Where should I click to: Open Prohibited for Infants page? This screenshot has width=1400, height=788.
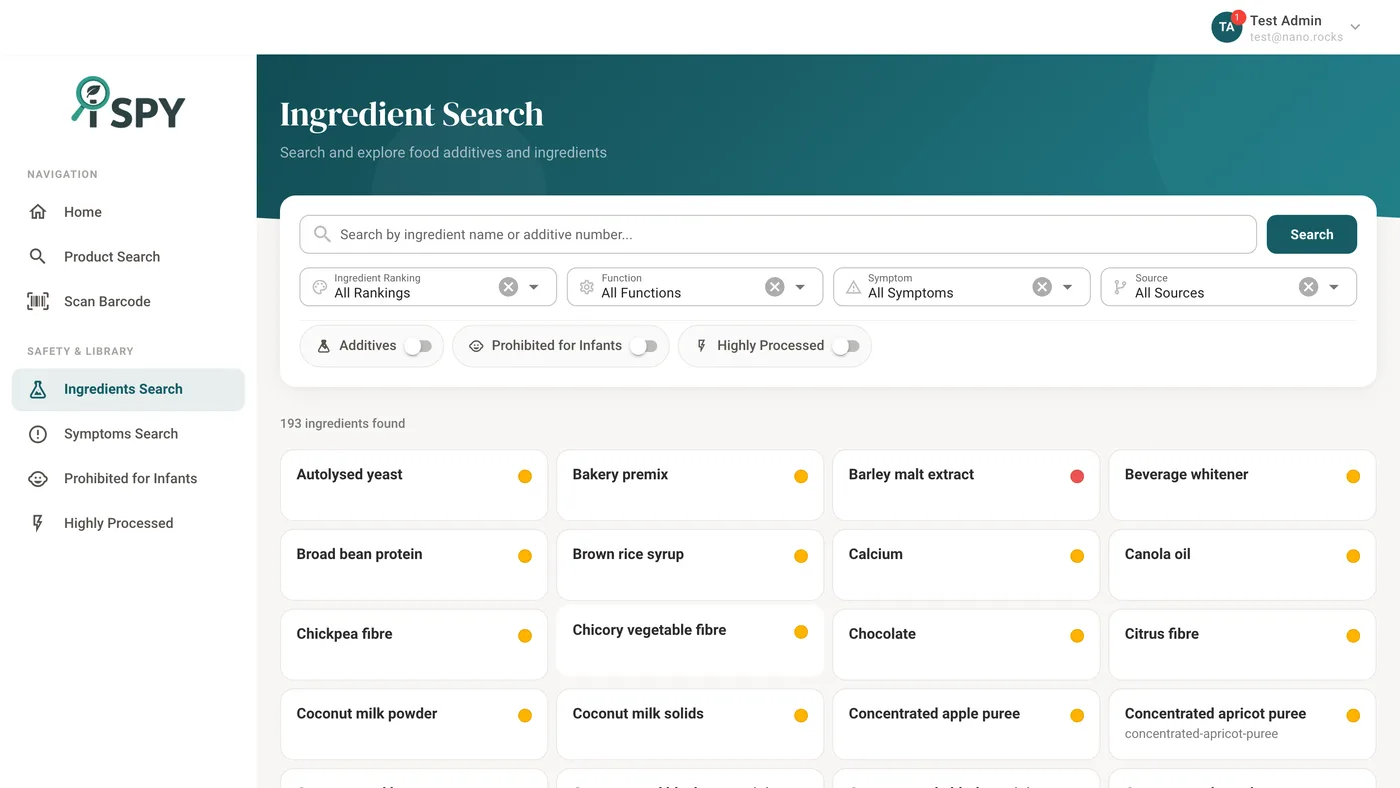click(x=128, y=478)
